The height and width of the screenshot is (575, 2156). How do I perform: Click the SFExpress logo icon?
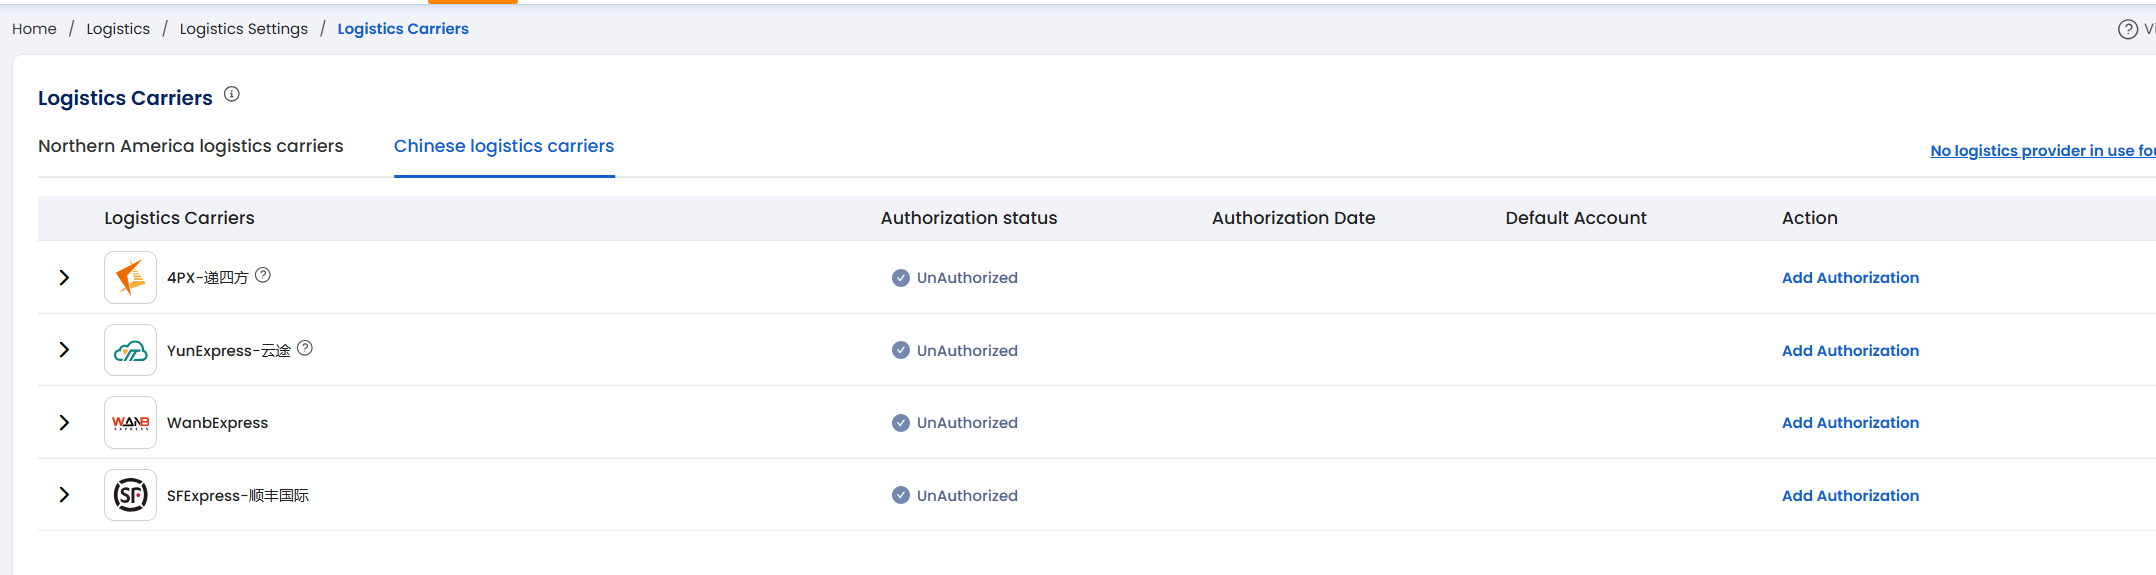(x=130, y=495)
